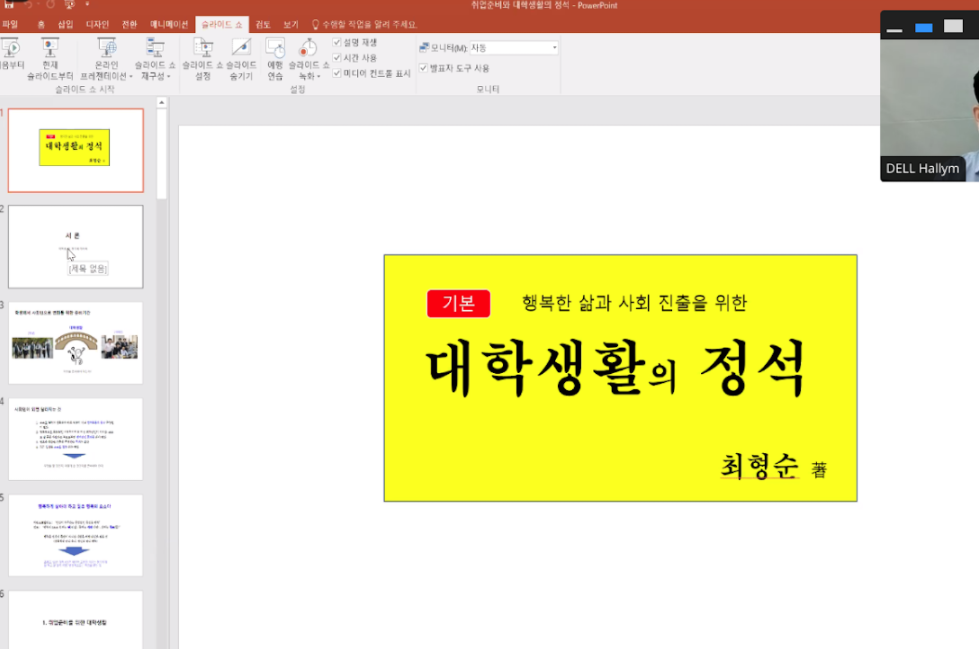
Task: Click 슬라이드 숨기기 to hide slide
Action: coord(240,56)
